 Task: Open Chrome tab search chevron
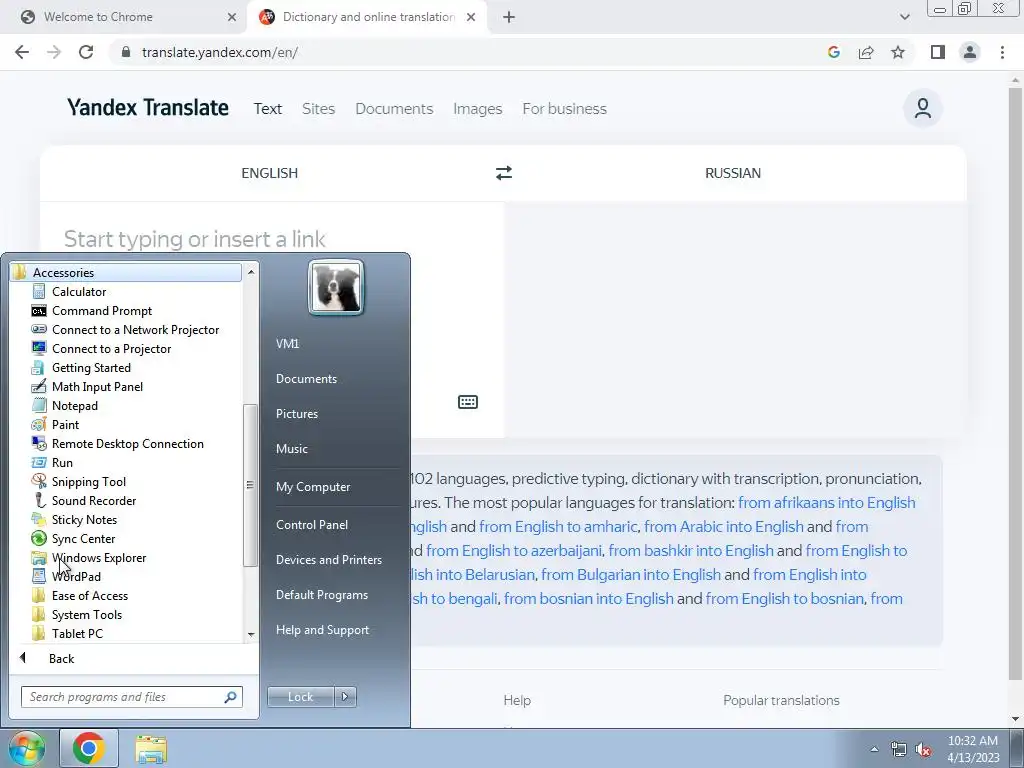pyautogui.click(x=904, y=17)
